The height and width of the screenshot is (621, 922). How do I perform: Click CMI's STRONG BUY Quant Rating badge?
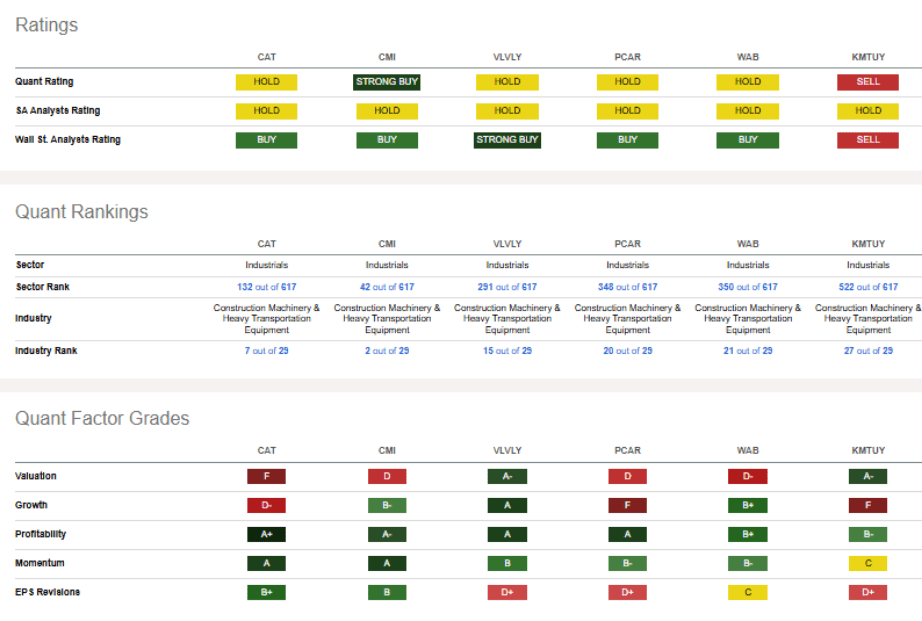387,82
